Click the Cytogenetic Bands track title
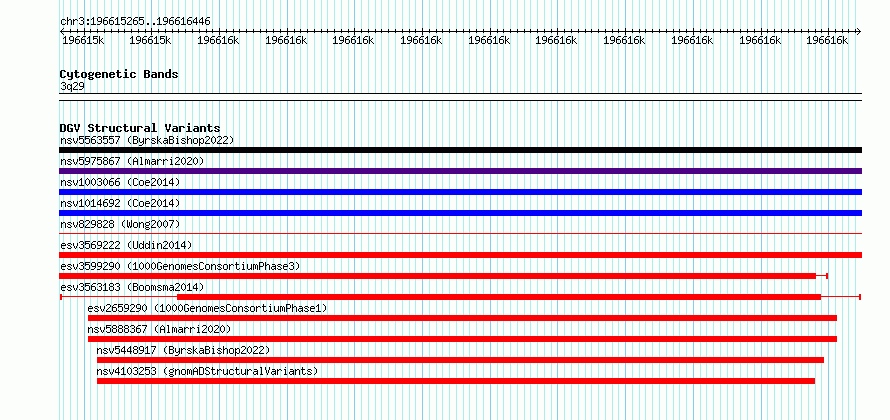Screen dimensions: 890x420 (x=119, y=74)
